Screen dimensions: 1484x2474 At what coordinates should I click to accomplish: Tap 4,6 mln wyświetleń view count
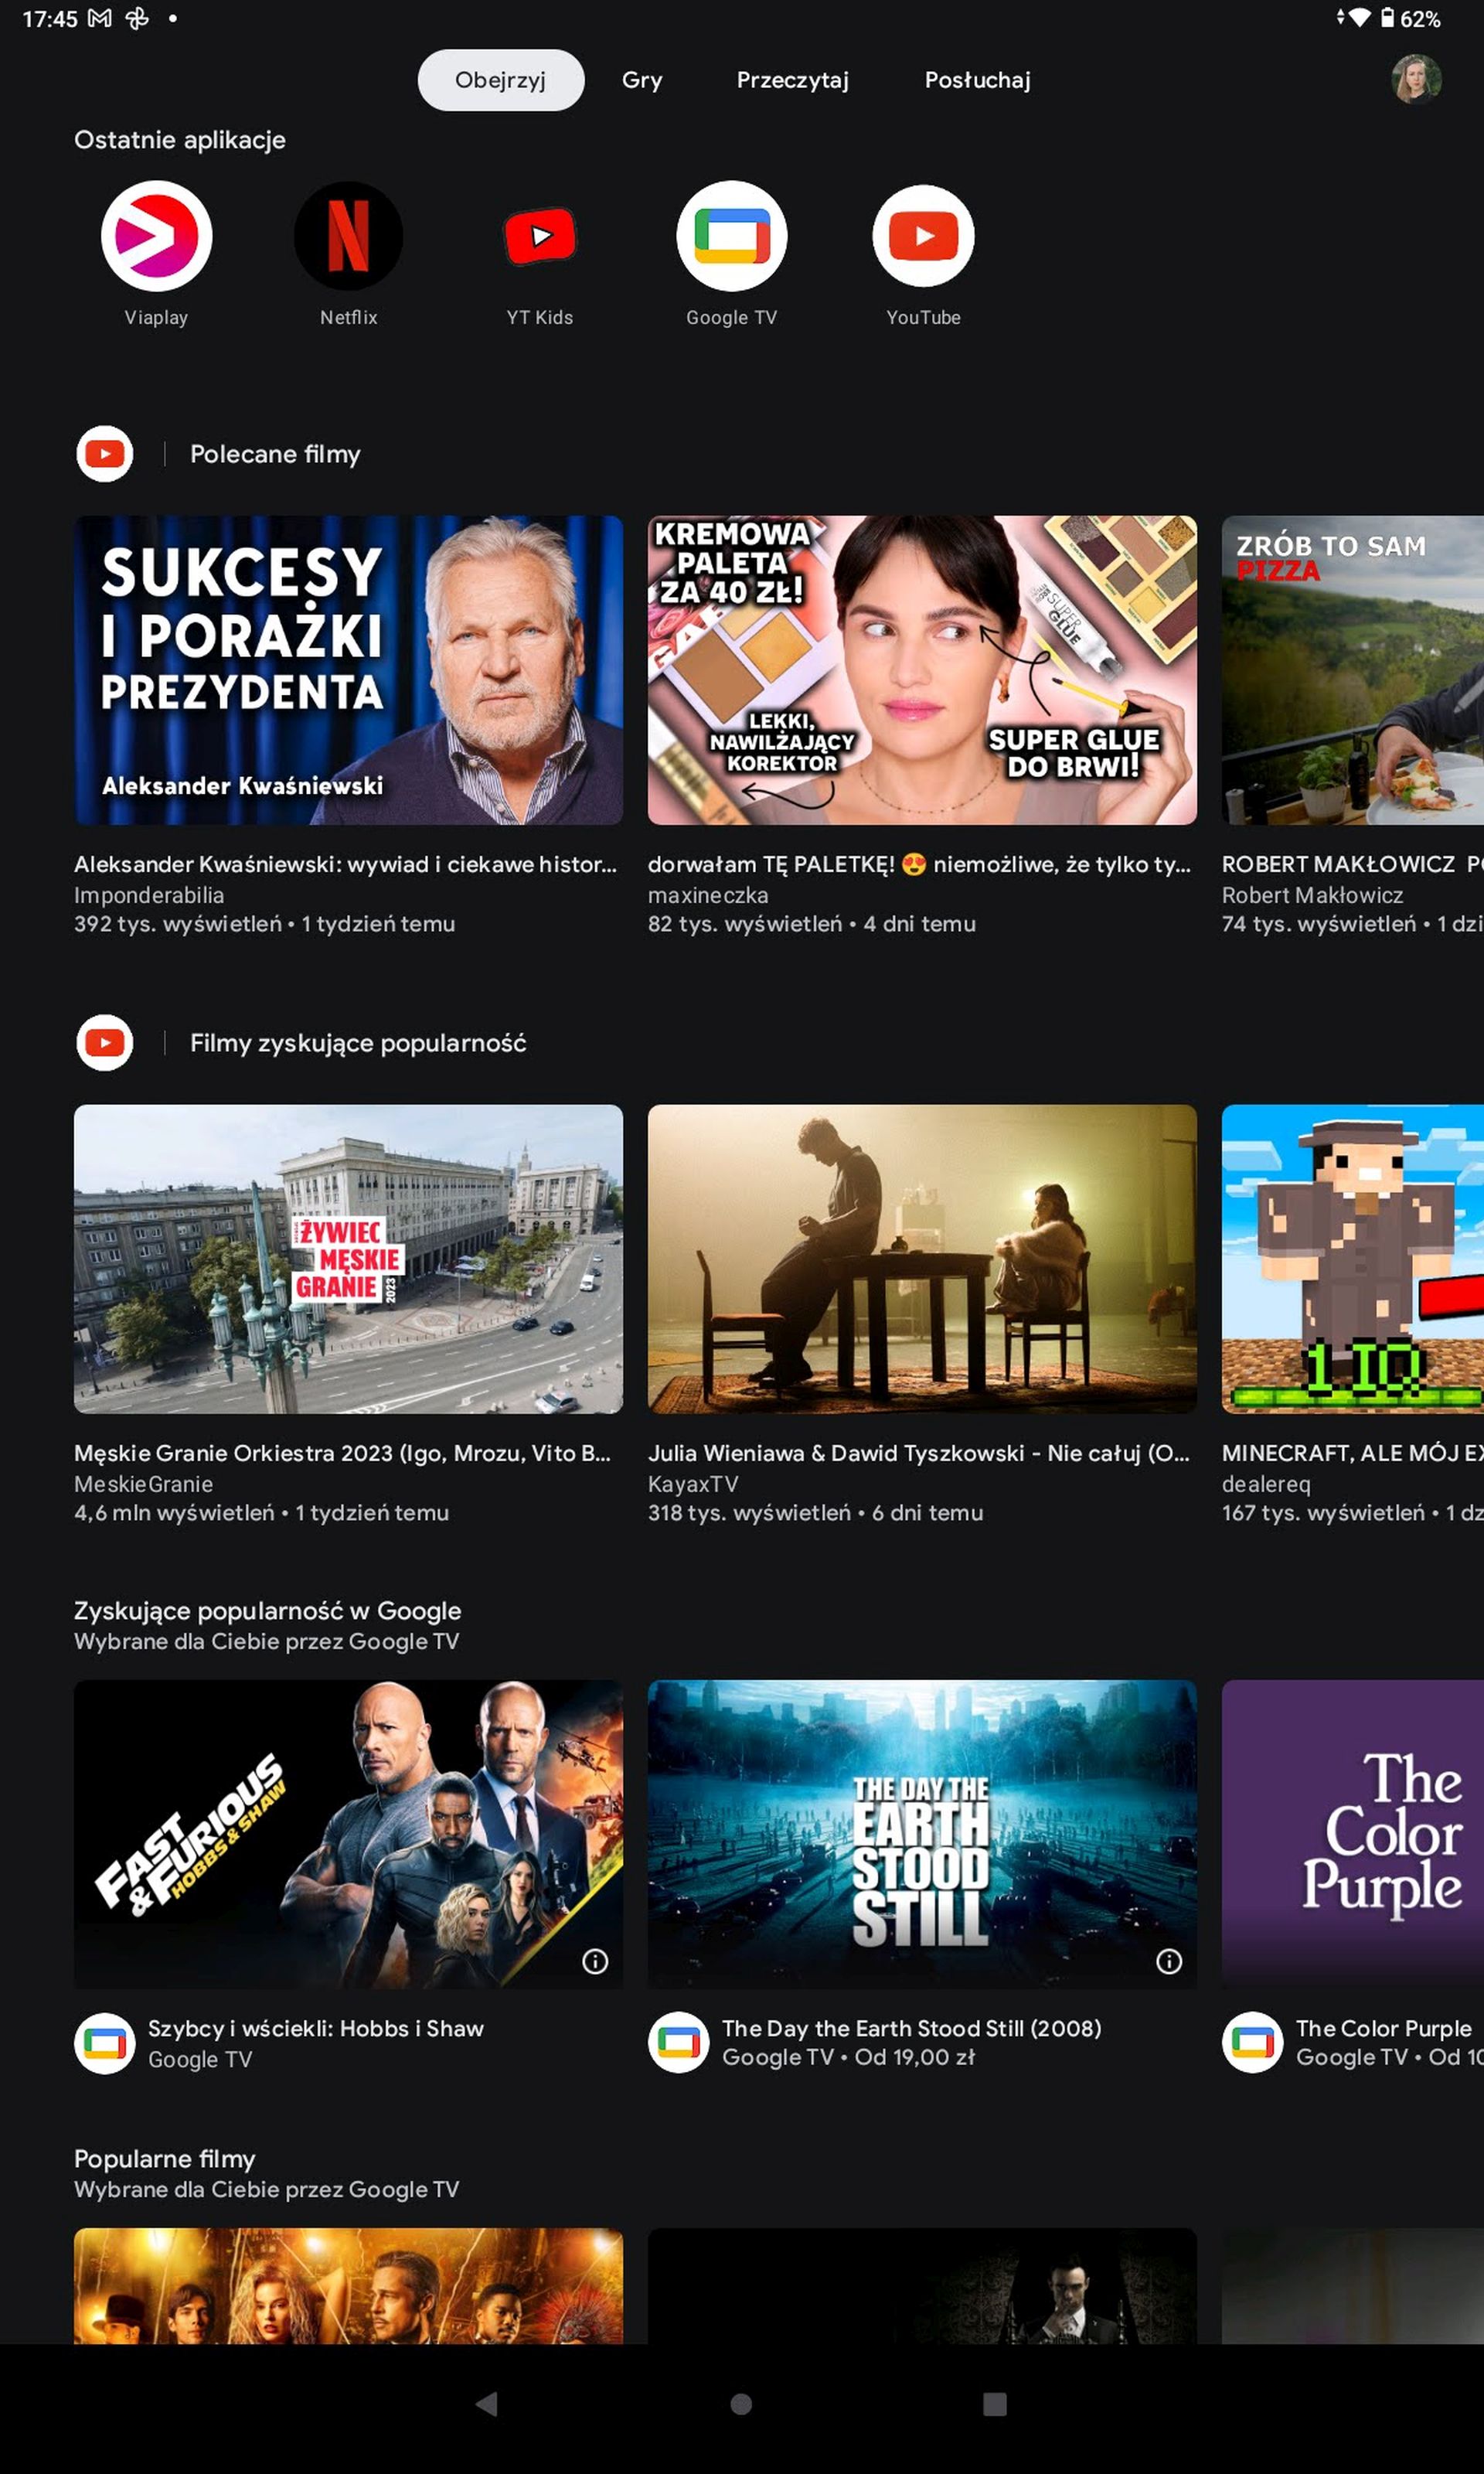[x=174, y=1513]
